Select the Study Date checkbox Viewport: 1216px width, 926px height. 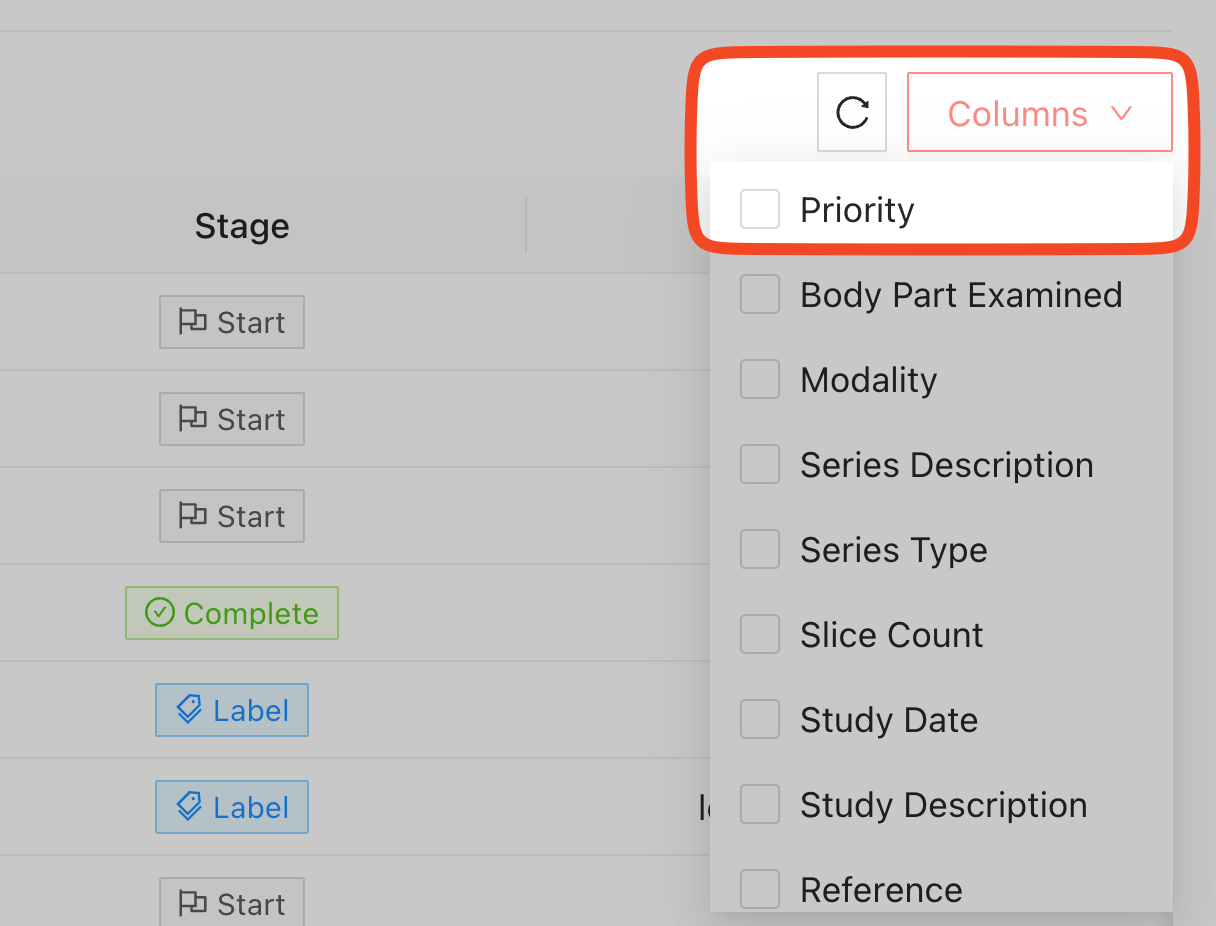(760, 720)
